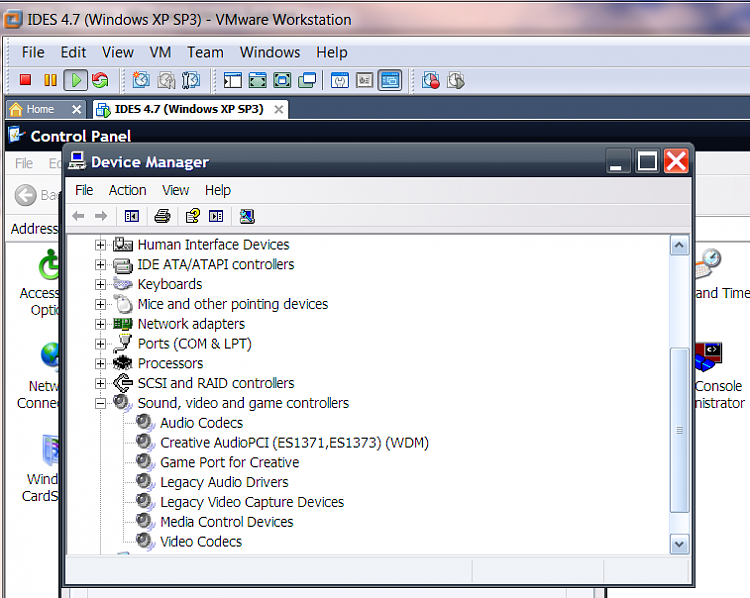This screenshot has width=750, height=598.
Task: Select Game Port for Creative
Action: pyautogui.click(x=230, y=463)
